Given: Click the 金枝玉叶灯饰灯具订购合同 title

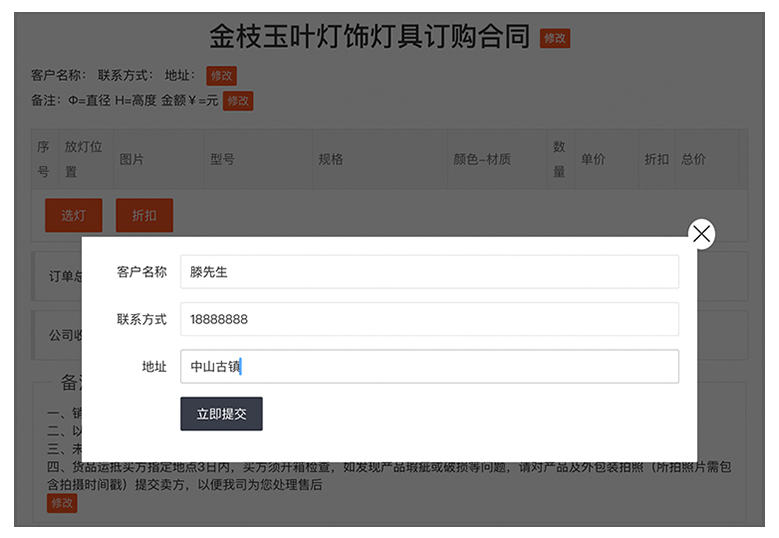Looking at the screenshot, I should click(x=369, y=37).
